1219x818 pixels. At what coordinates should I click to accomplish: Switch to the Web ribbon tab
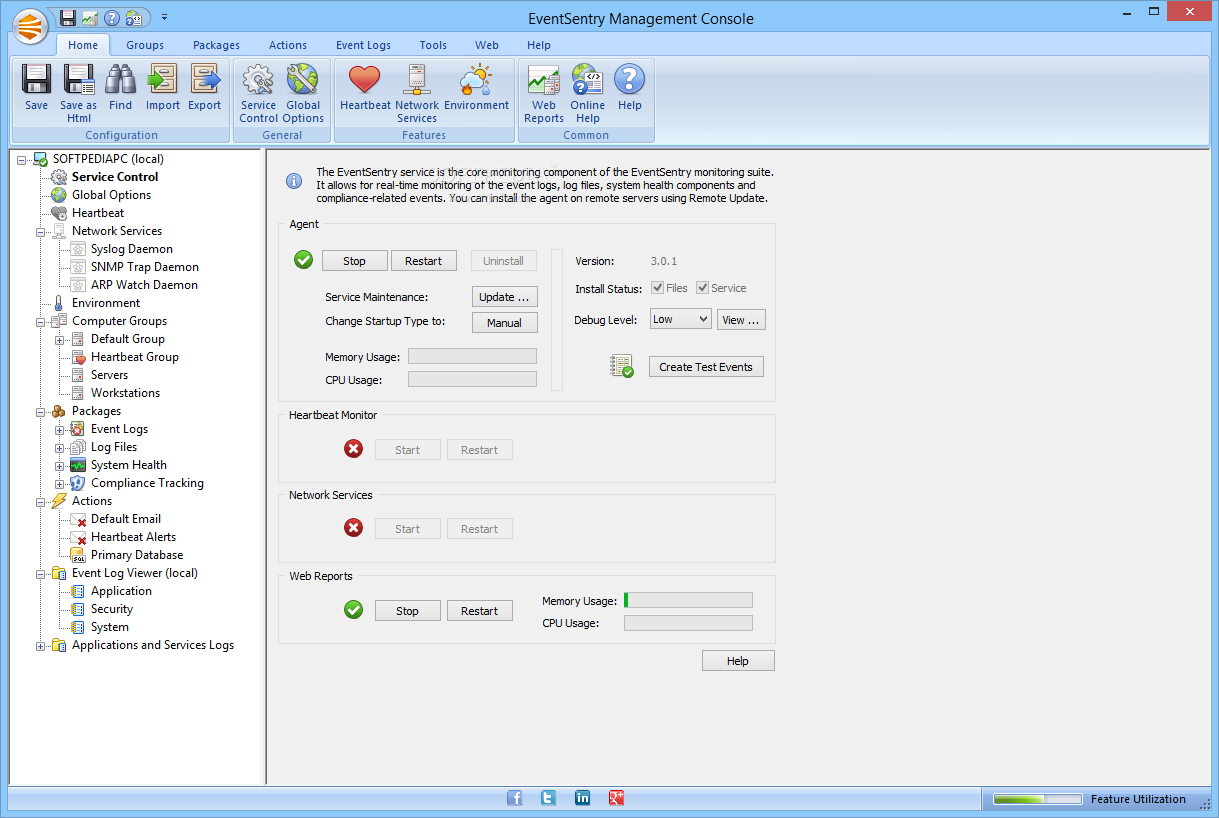coord(487,45)
